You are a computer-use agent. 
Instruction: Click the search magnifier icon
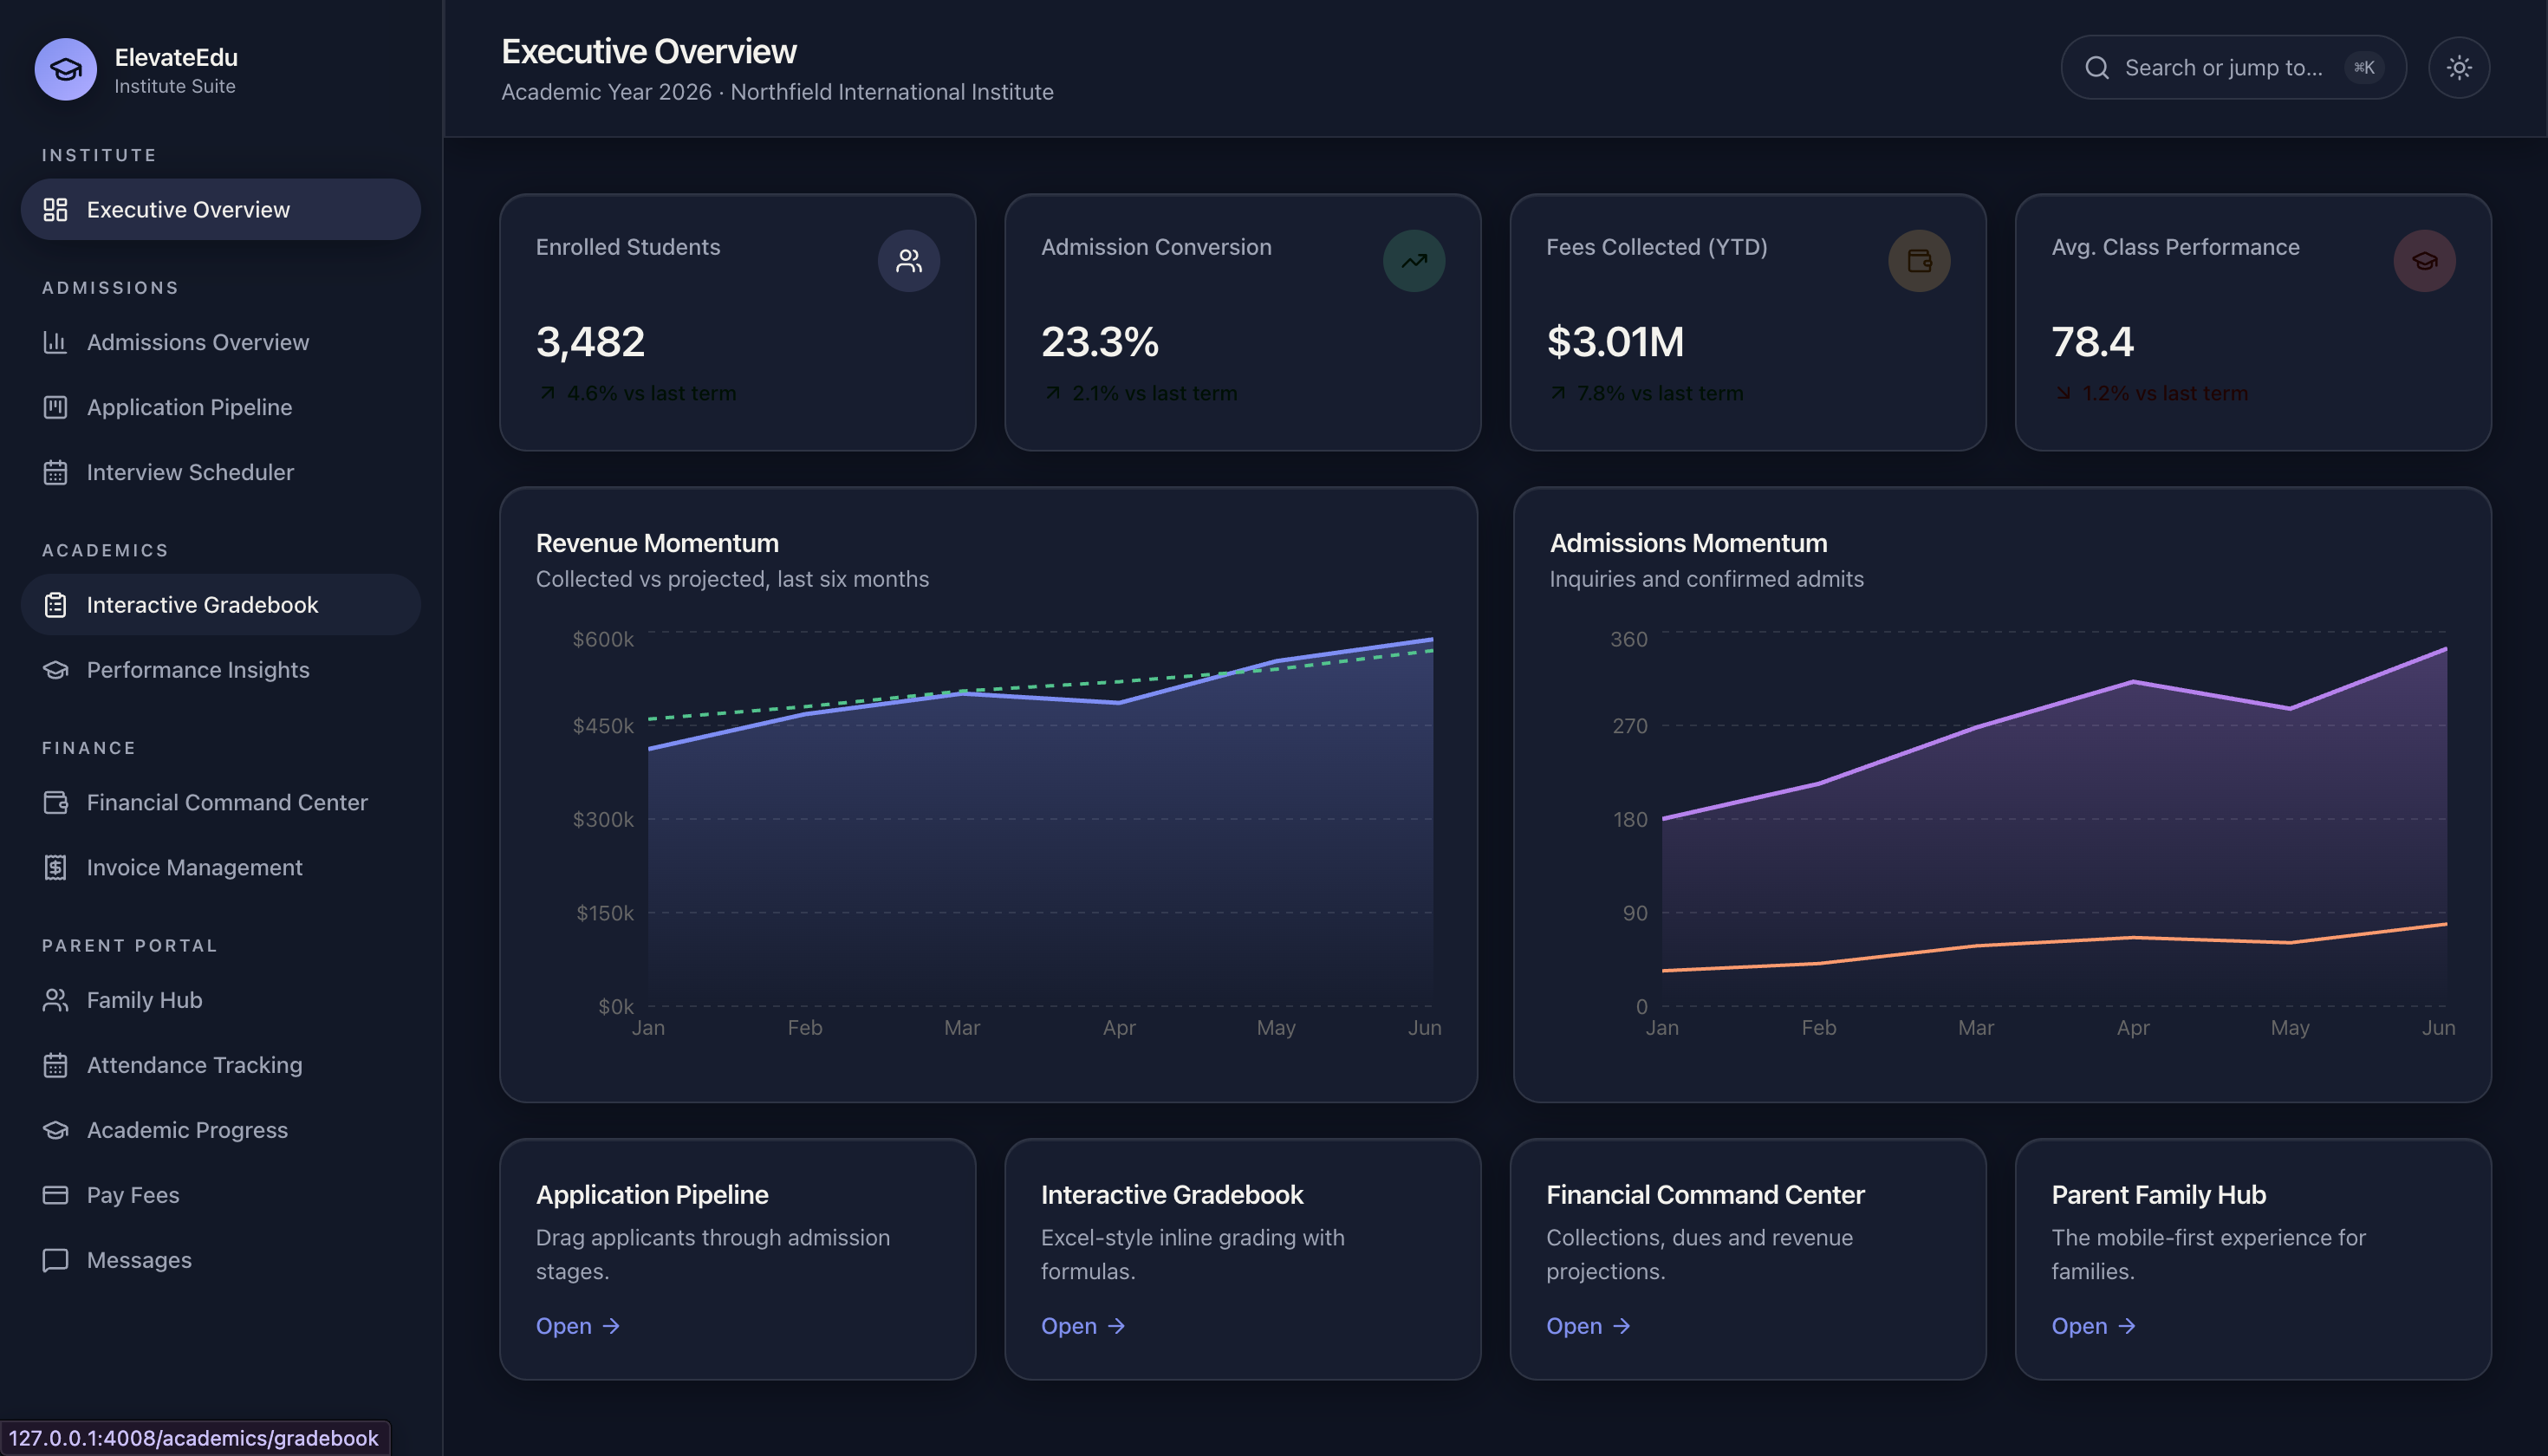click(2097, 67)
